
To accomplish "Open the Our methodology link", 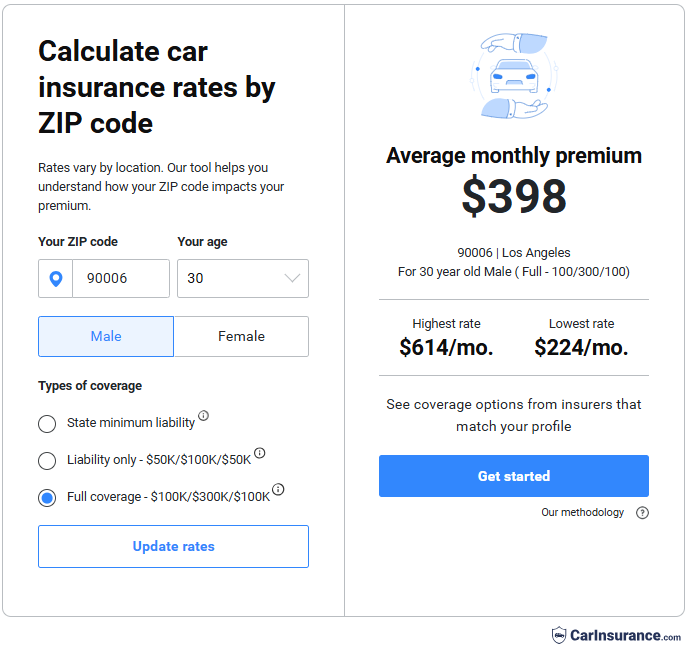I will tap(582, 512).
